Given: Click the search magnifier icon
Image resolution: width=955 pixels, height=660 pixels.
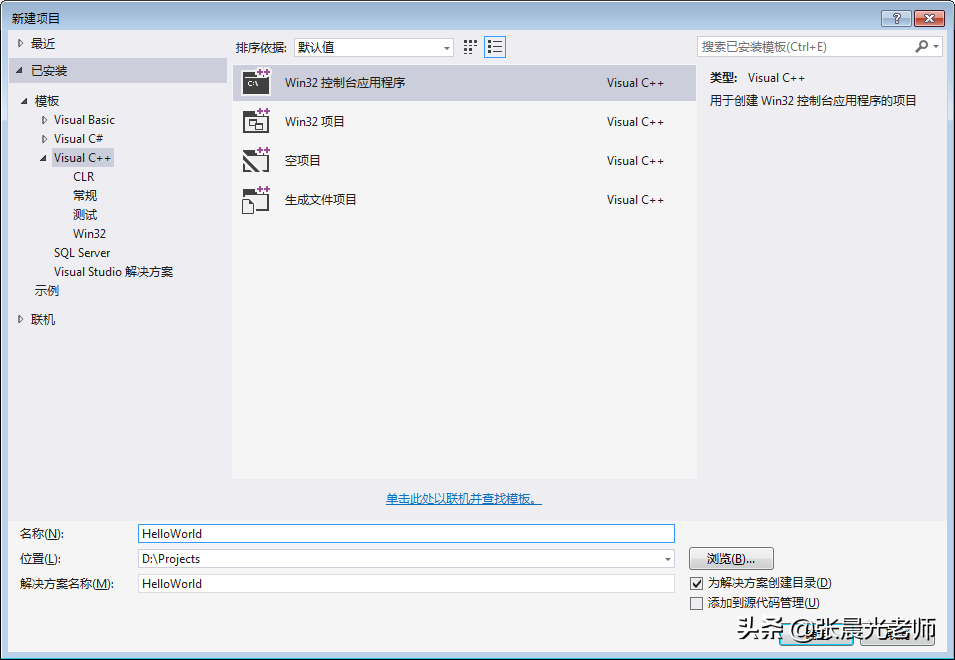Looking at the screenshot, I should click(x=921, y=46).
